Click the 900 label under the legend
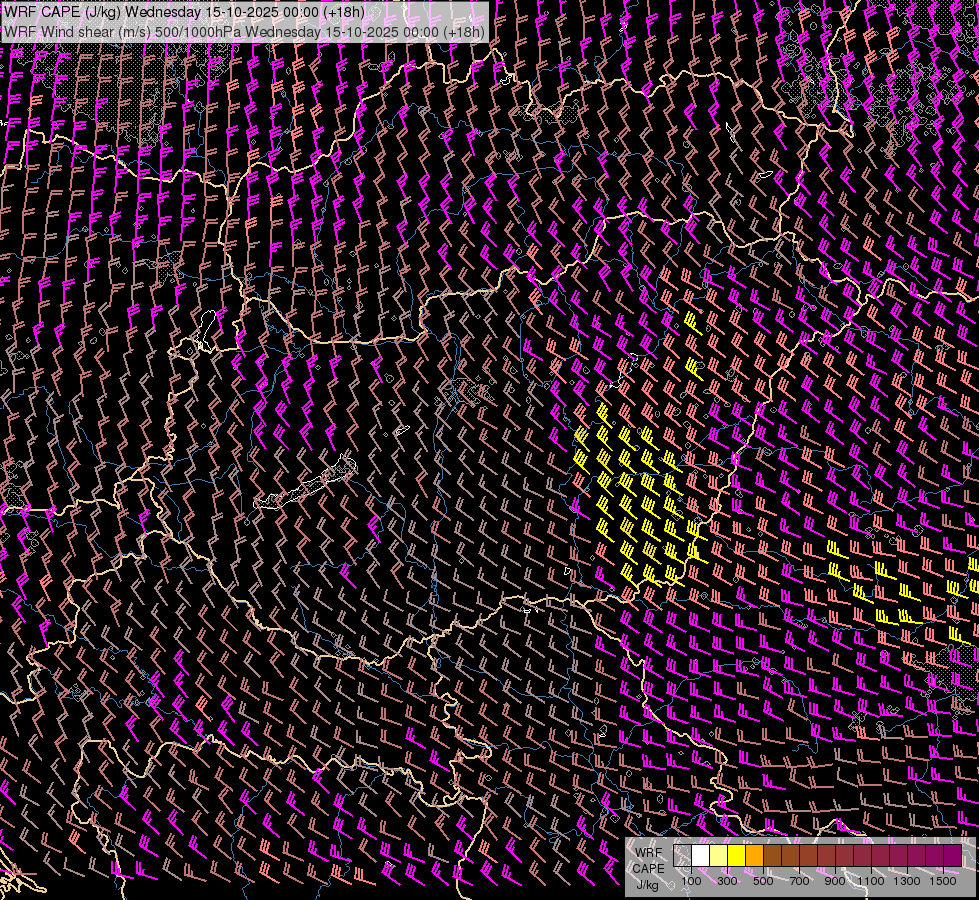 [x=835, y=881]
